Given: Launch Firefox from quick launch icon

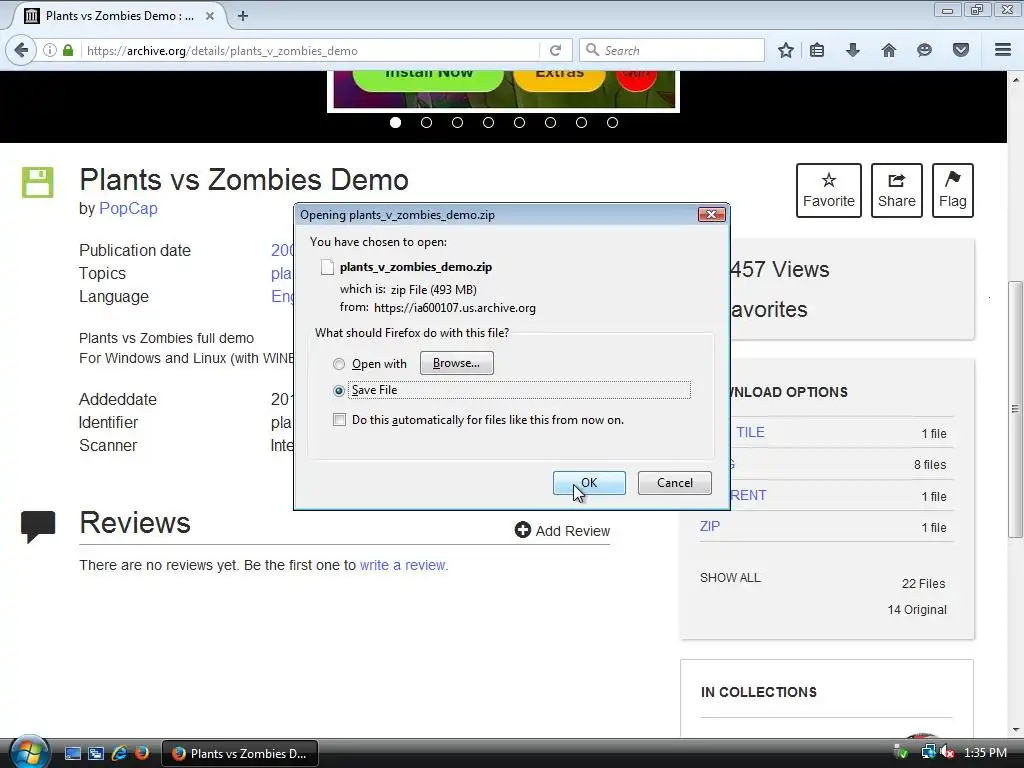Looking at the screenshot, I should click(x=142, y=754).
